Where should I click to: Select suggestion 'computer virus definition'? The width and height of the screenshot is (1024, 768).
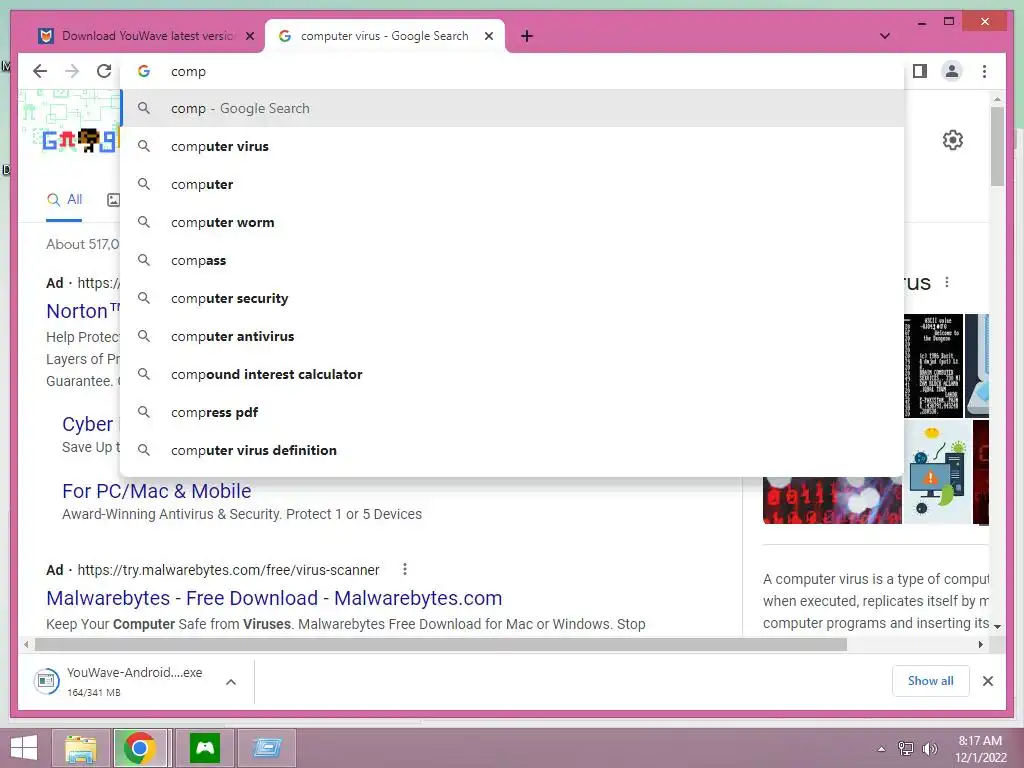pyautogui.click(x=512, y=450)
